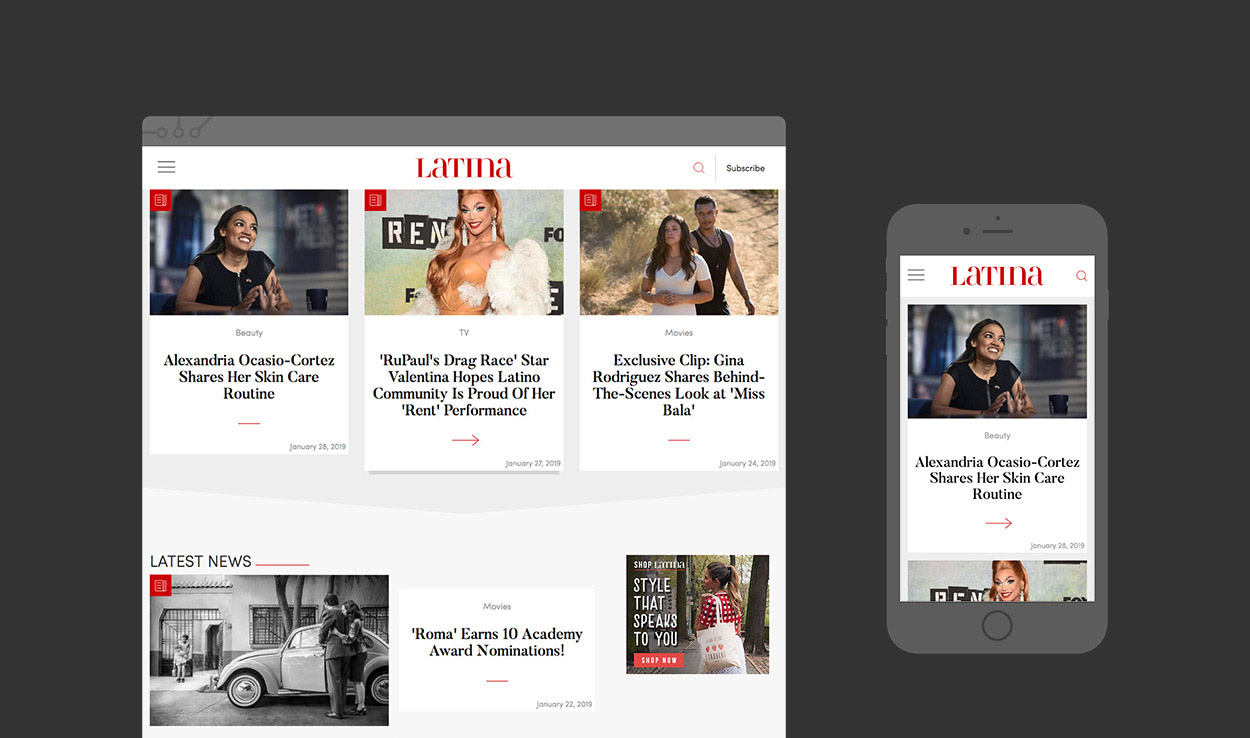Click red article badge on Roma photo
The width and height of the screenshot is (1250, 738).
[x=160, y=585]
